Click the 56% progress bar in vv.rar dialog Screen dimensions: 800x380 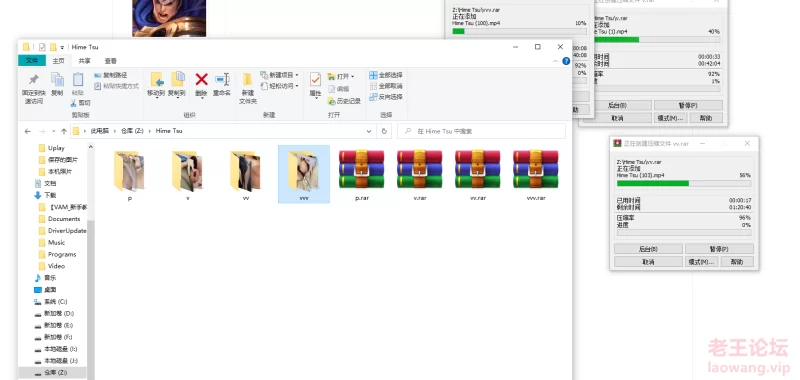pyautogui.click(x=684, y=183)
